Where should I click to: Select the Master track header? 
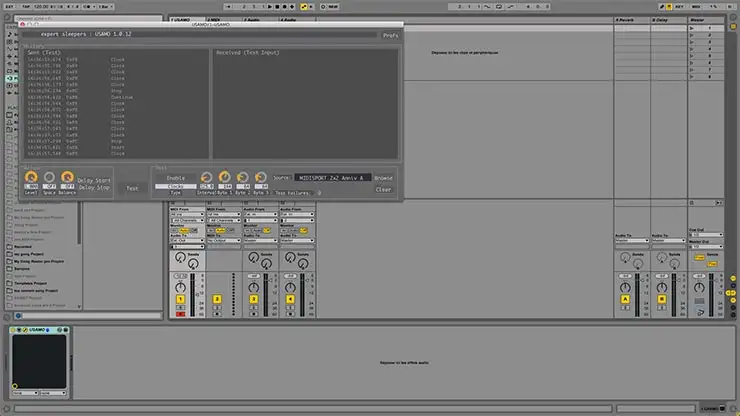click(706, 20)
